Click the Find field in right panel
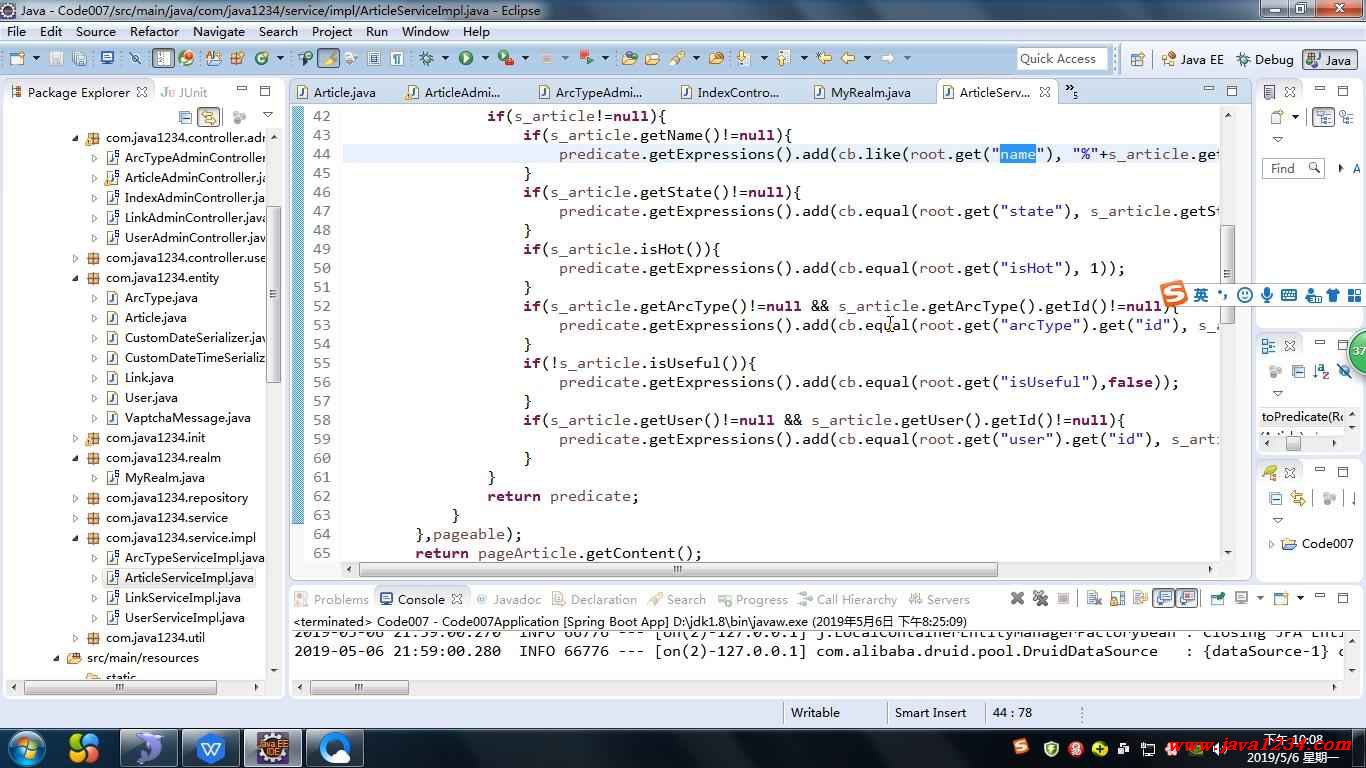 (1293, 168)
